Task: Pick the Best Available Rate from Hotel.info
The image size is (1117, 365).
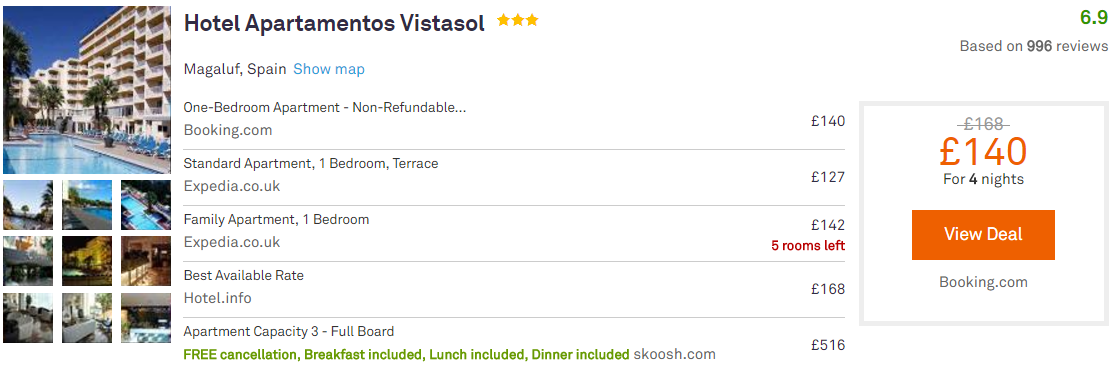Action: [x=514, y=289]
